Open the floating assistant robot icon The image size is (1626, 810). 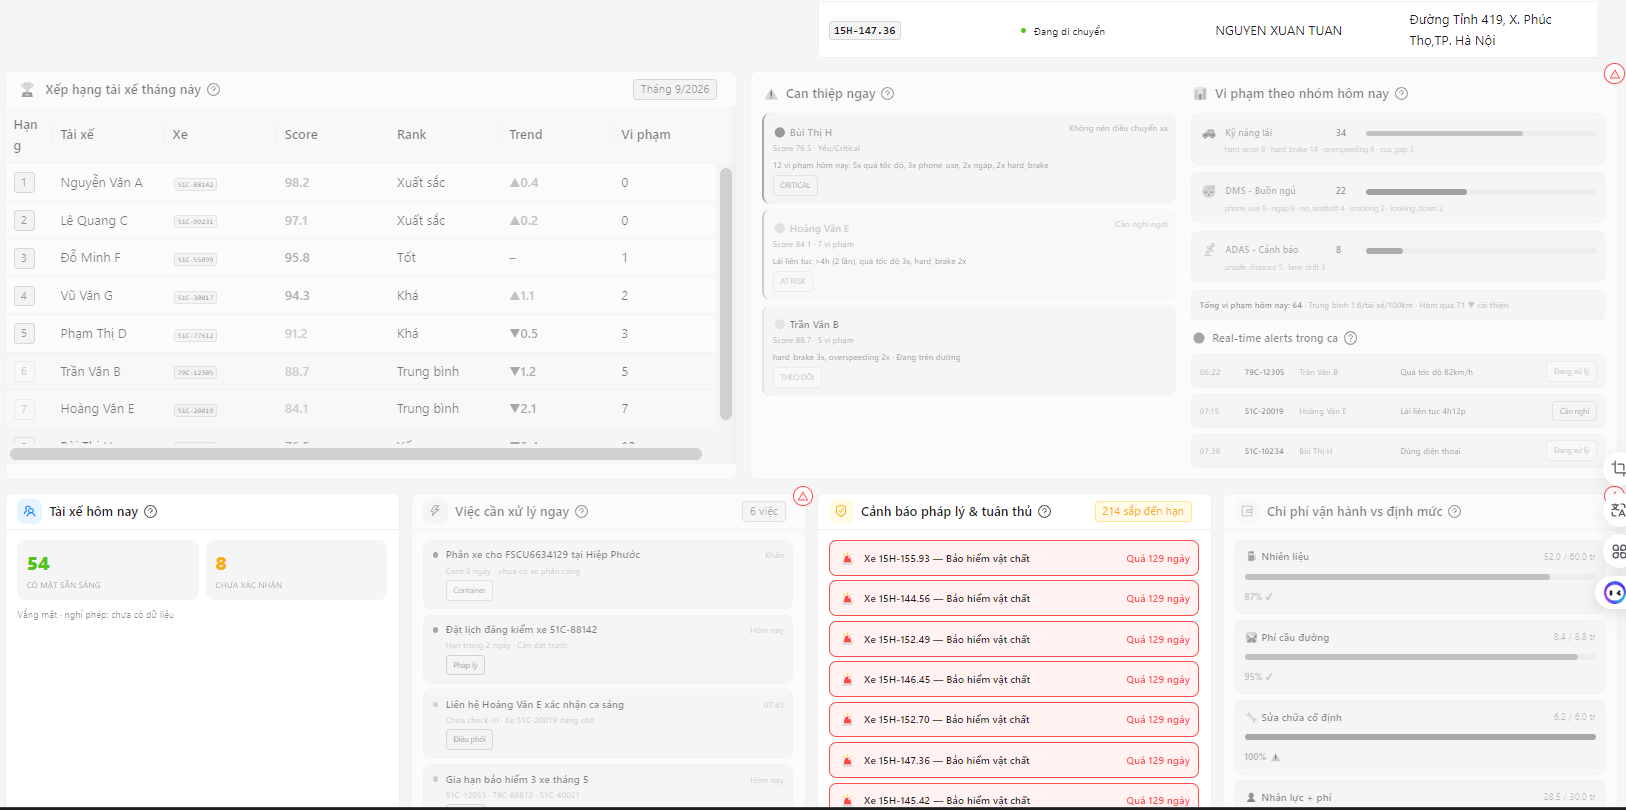[x=1615, y=592]
